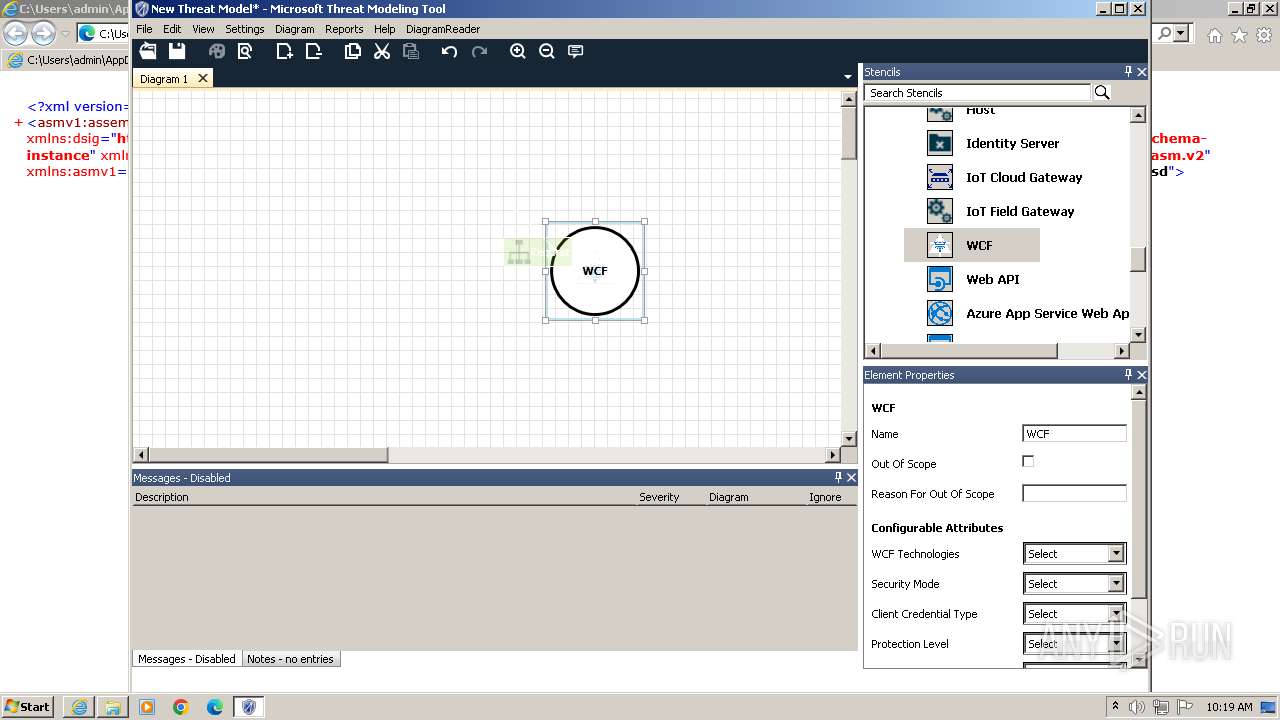Sort messages by Diagram column header

pos(729,497)
